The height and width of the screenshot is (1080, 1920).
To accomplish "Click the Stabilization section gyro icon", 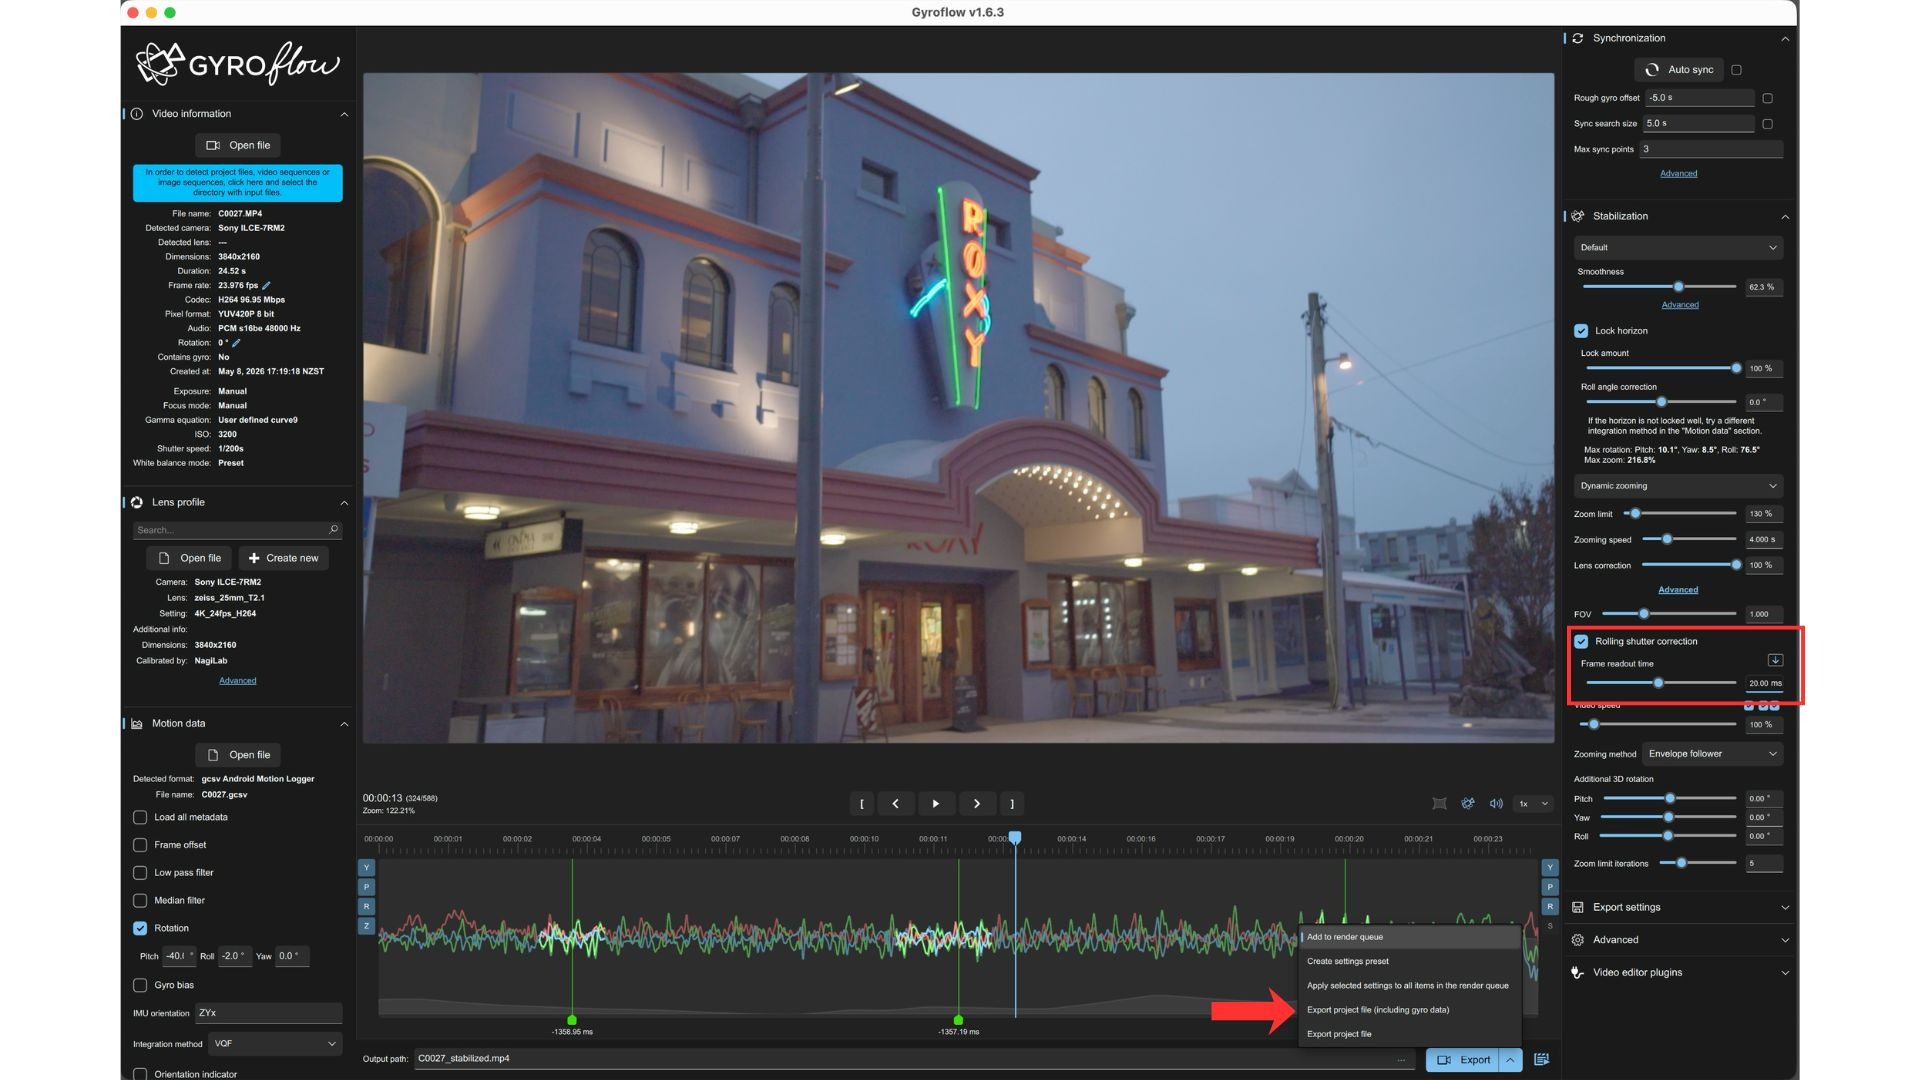I will coord(1578,216).
